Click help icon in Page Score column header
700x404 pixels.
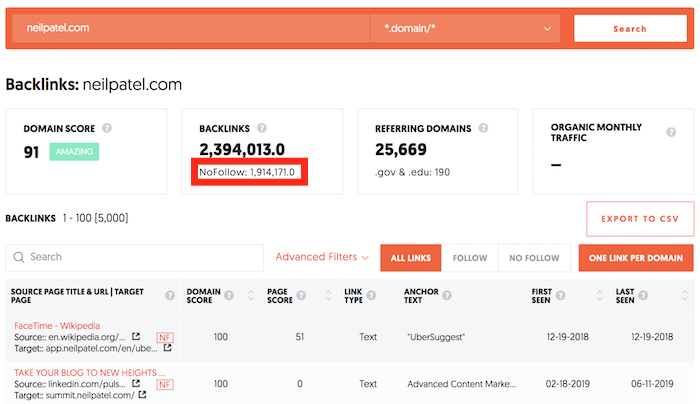coord(301,296)
